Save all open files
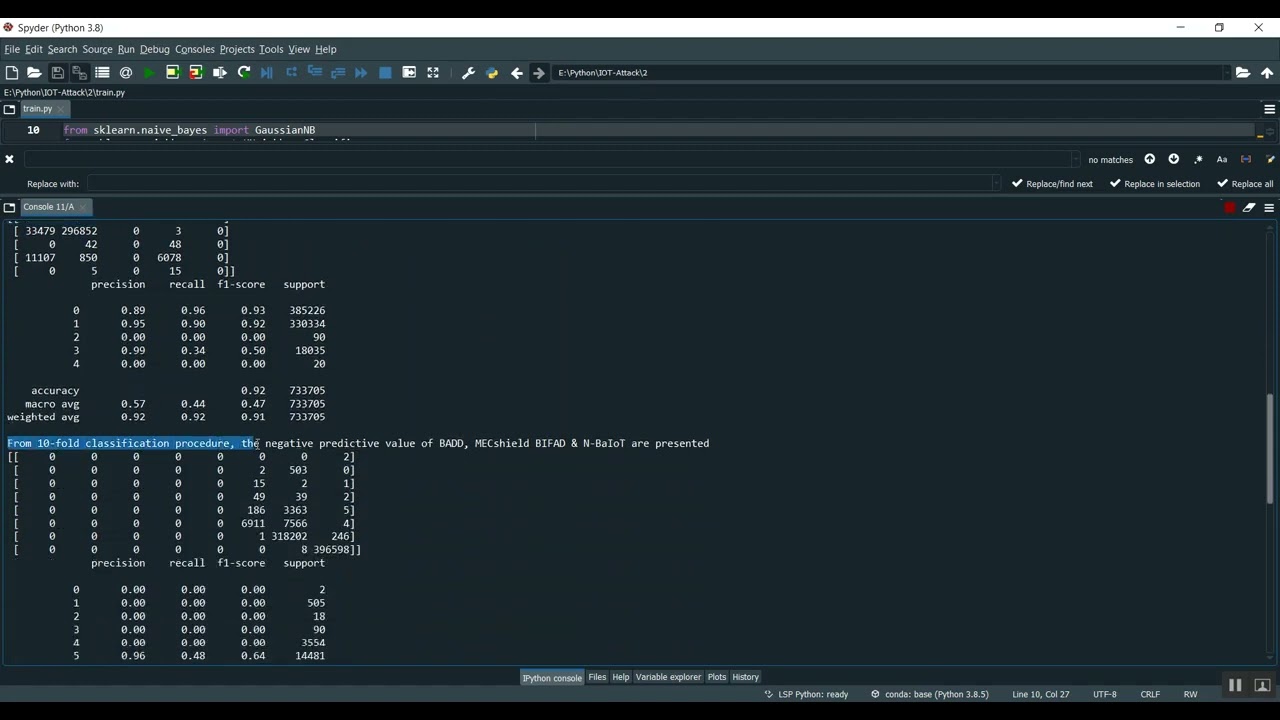The image size is (1280, 720). 79,73
